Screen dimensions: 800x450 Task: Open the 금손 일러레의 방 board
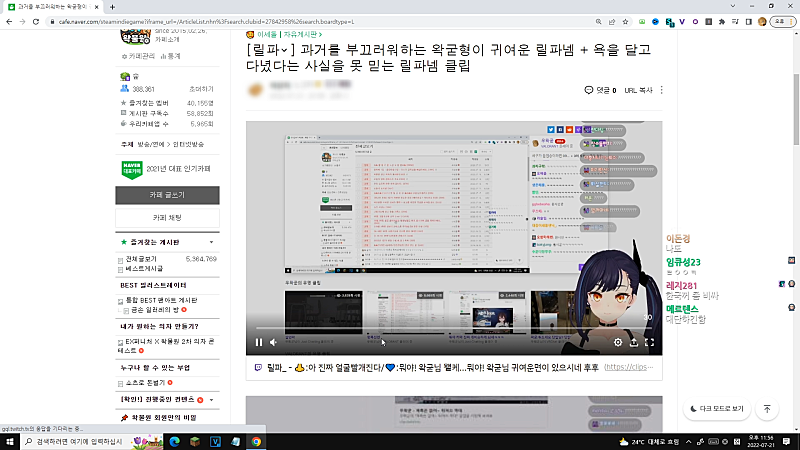[155, 310]
